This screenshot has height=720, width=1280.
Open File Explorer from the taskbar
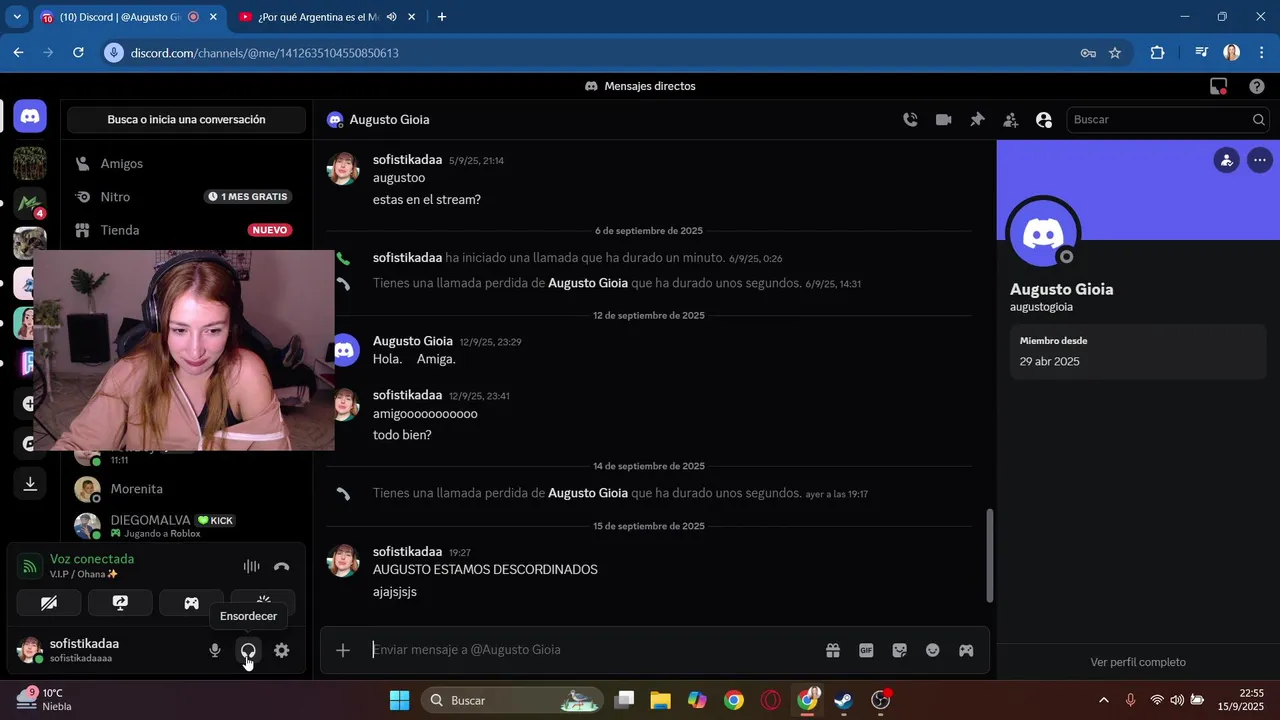pos(660,700)
